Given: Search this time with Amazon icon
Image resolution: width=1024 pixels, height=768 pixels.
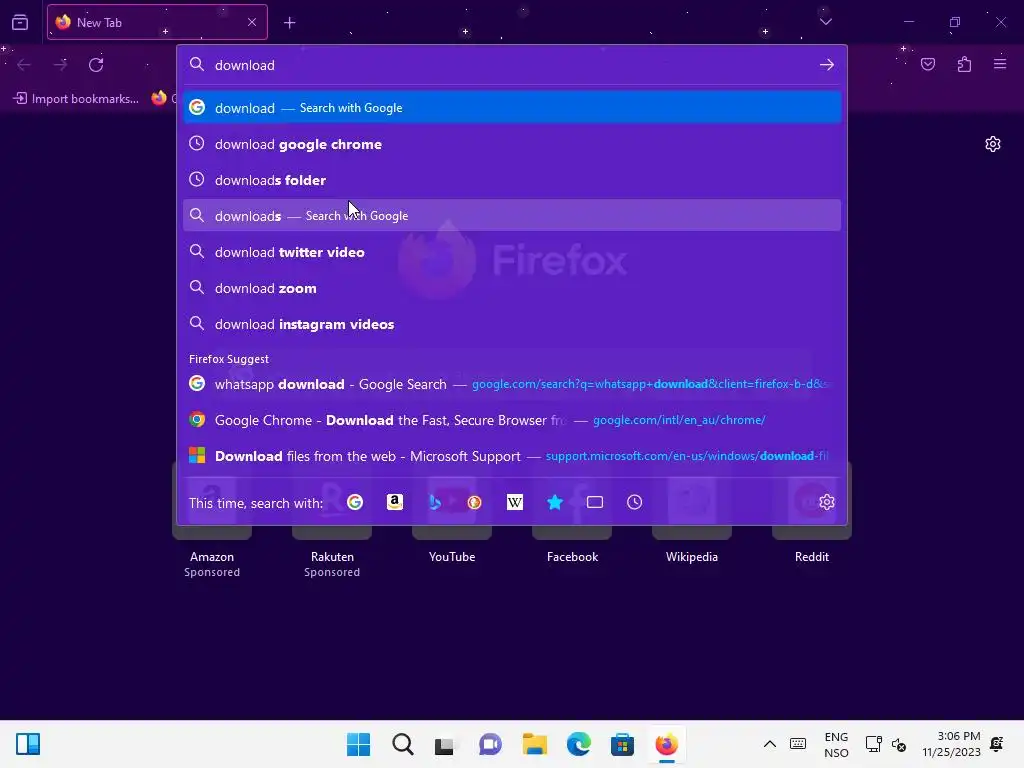Looking at the screenshot, I should click(394, 502).
